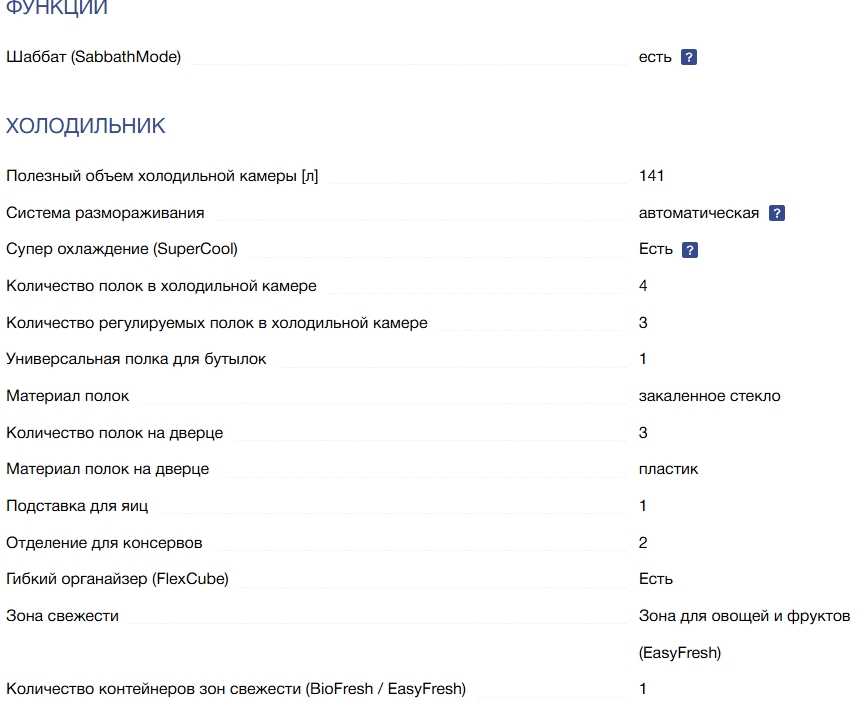Click 'Система размораживания' specification label
Image resolution: width=867 pixels, height=708 pixels.
[x=105, y=213]
